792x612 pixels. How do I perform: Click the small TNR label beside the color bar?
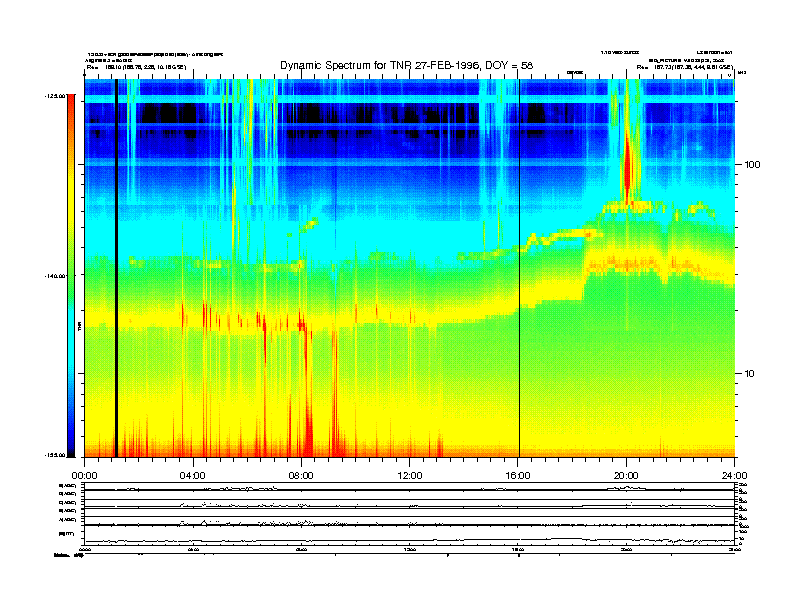tap(79, 326)
